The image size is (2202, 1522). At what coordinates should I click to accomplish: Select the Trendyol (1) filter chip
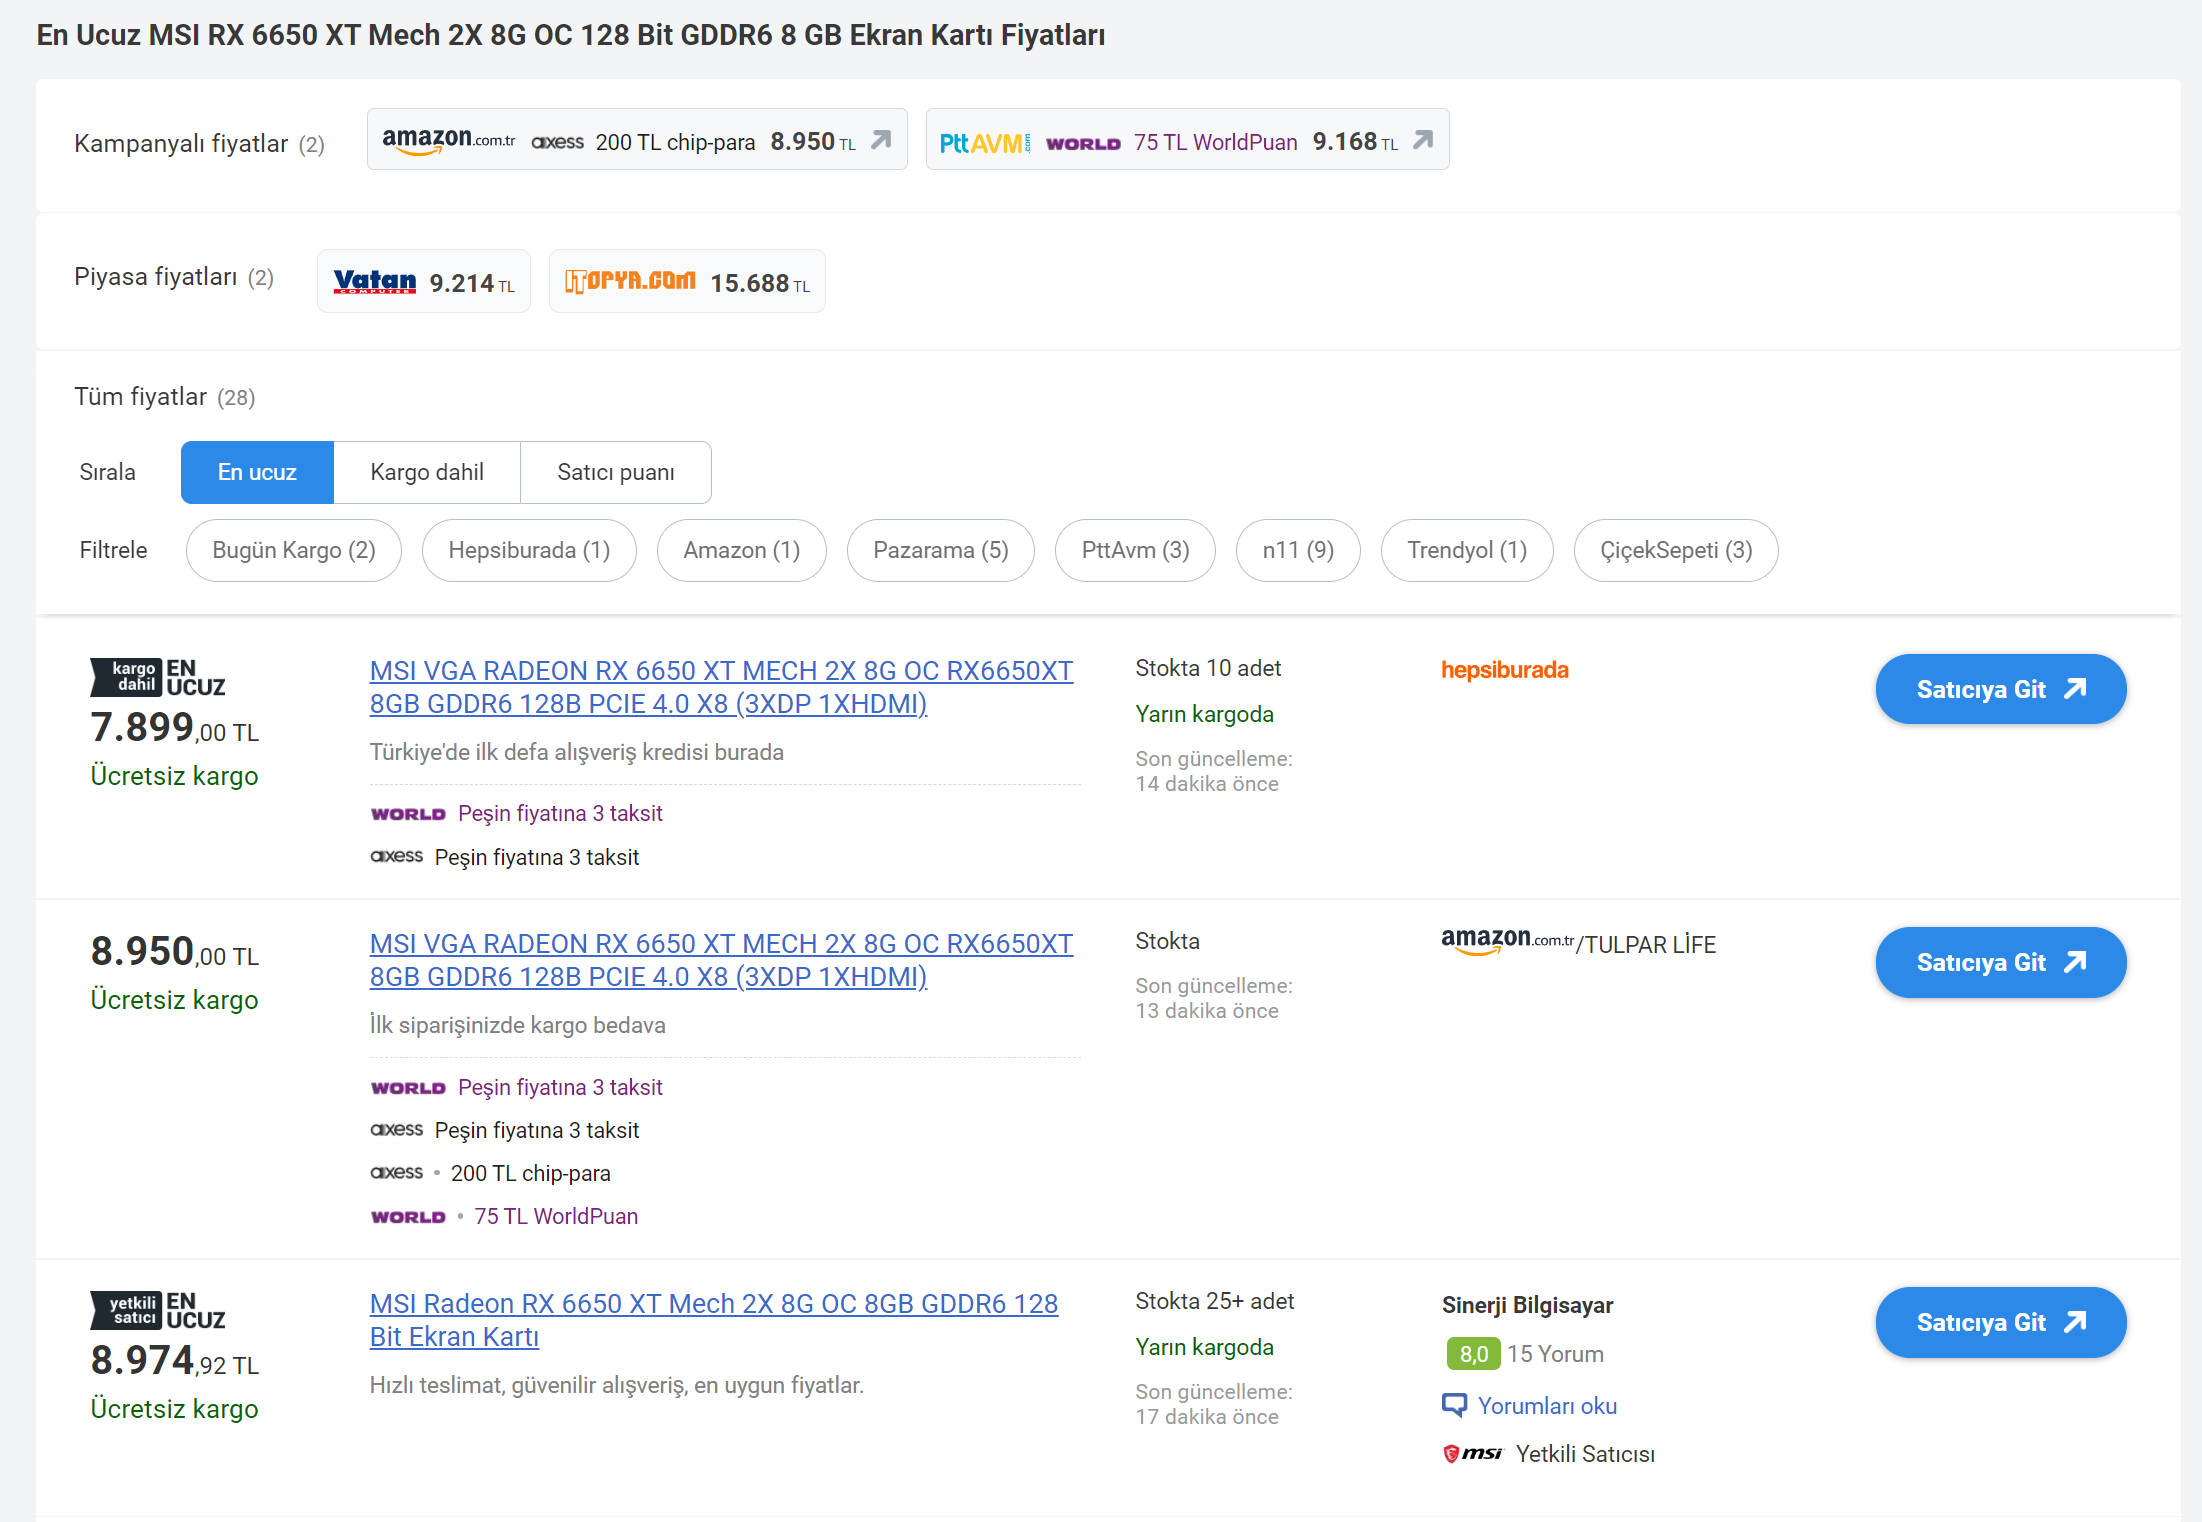1466,550
